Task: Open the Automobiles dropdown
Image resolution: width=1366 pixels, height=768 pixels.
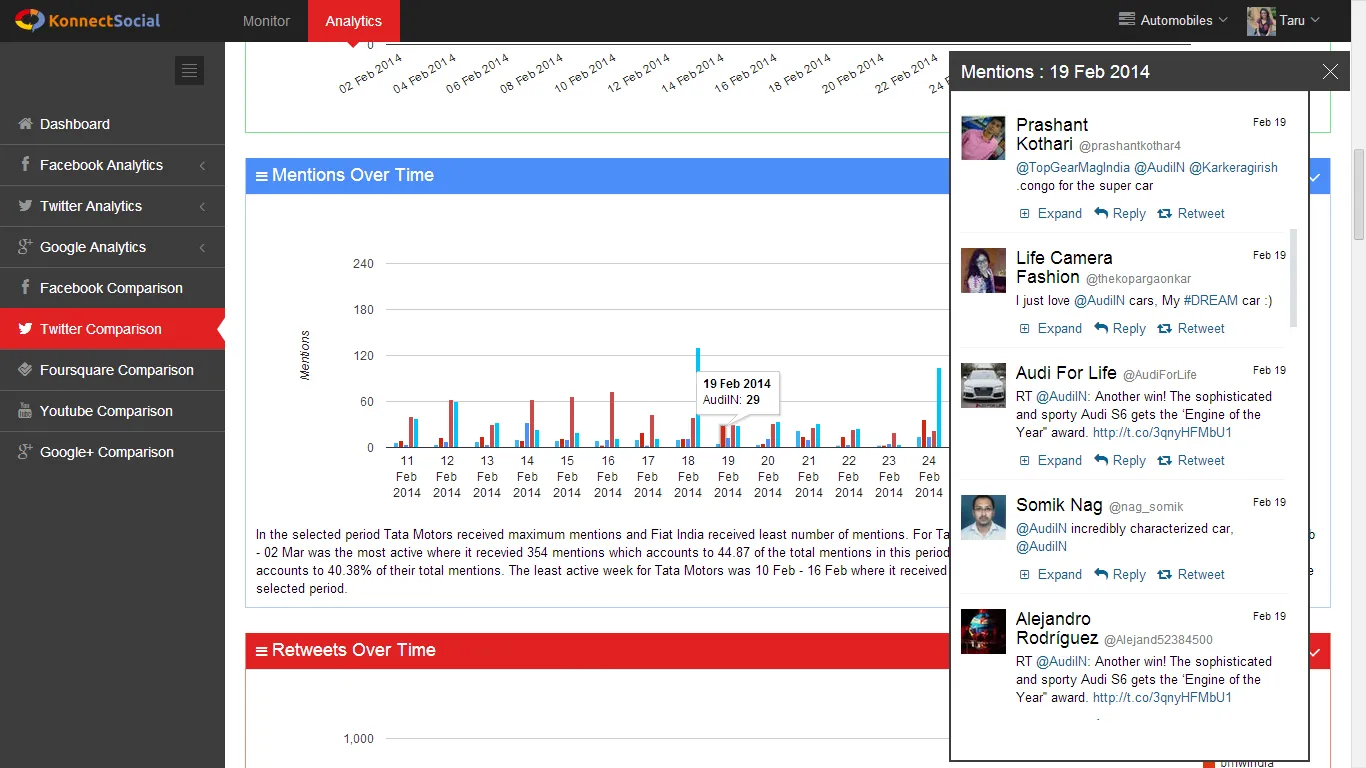Action: pyautogui.click(x=1174, y=20)
